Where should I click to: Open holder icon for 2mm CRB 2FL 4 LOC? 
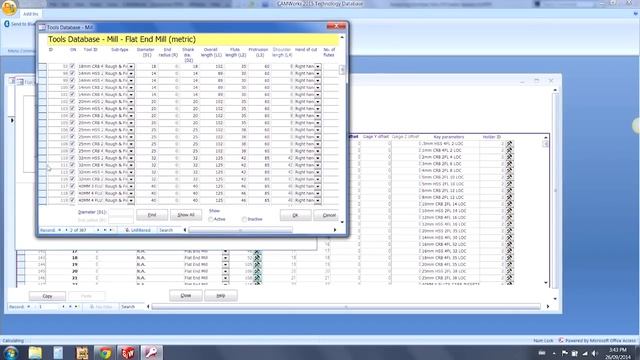[x=509, y=157]
